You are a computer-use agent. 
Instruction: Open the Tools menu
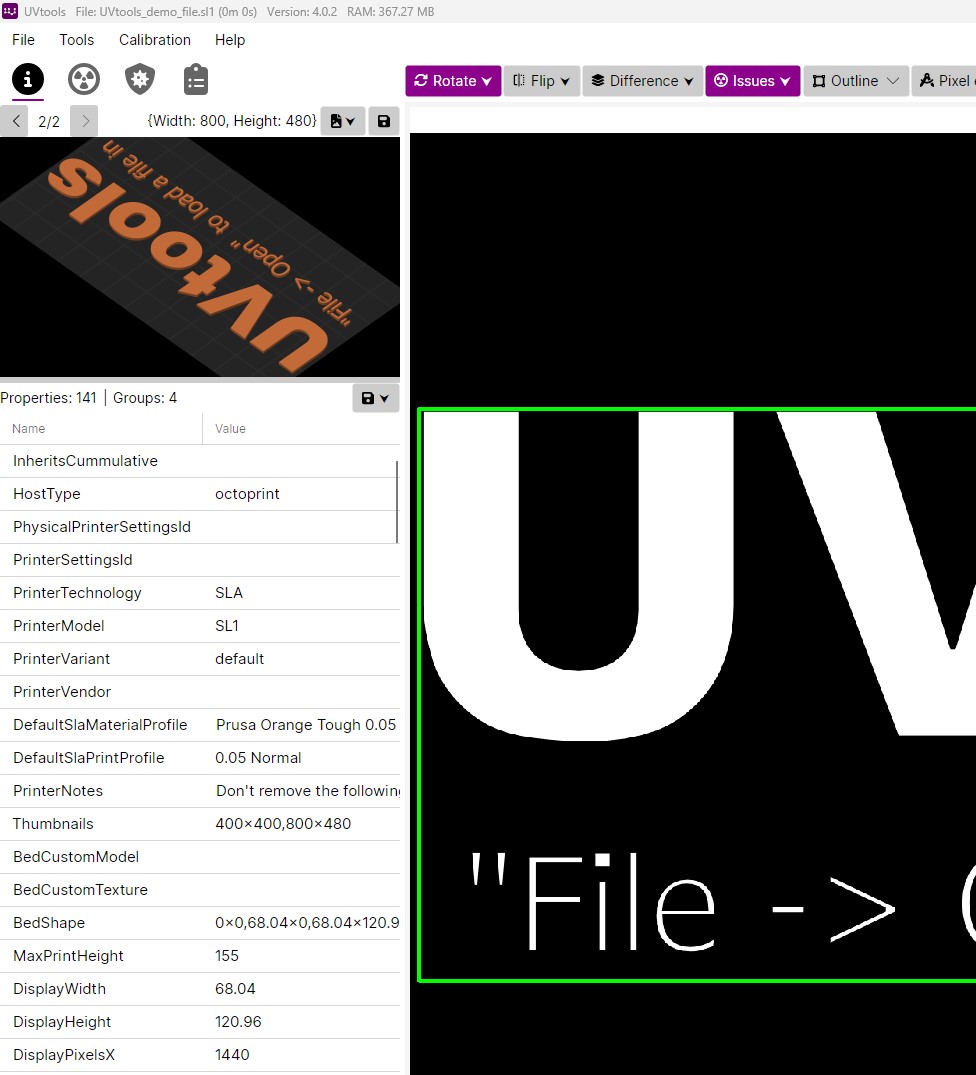(76, 40)
